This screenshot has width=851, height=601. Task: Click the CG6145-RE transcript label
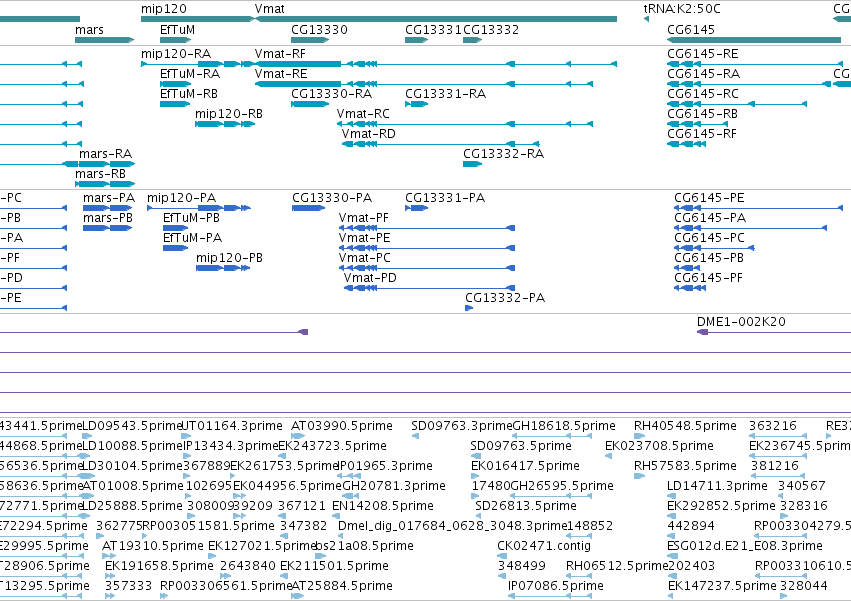(x=703, y=54)
